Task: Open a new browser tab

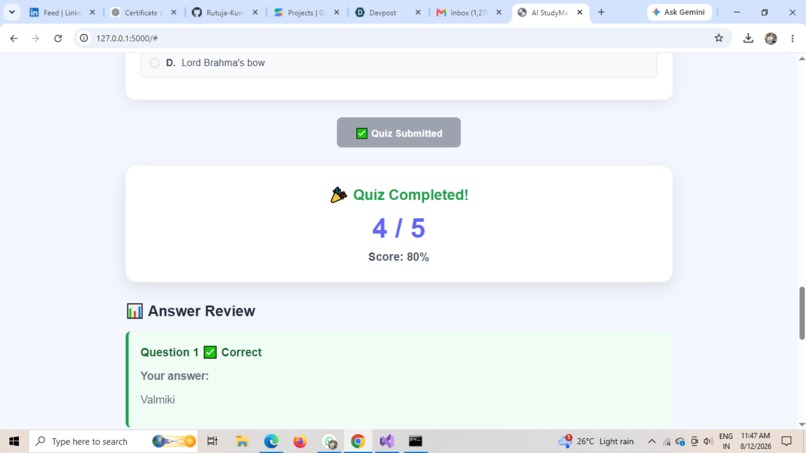Action: (601, 12)
